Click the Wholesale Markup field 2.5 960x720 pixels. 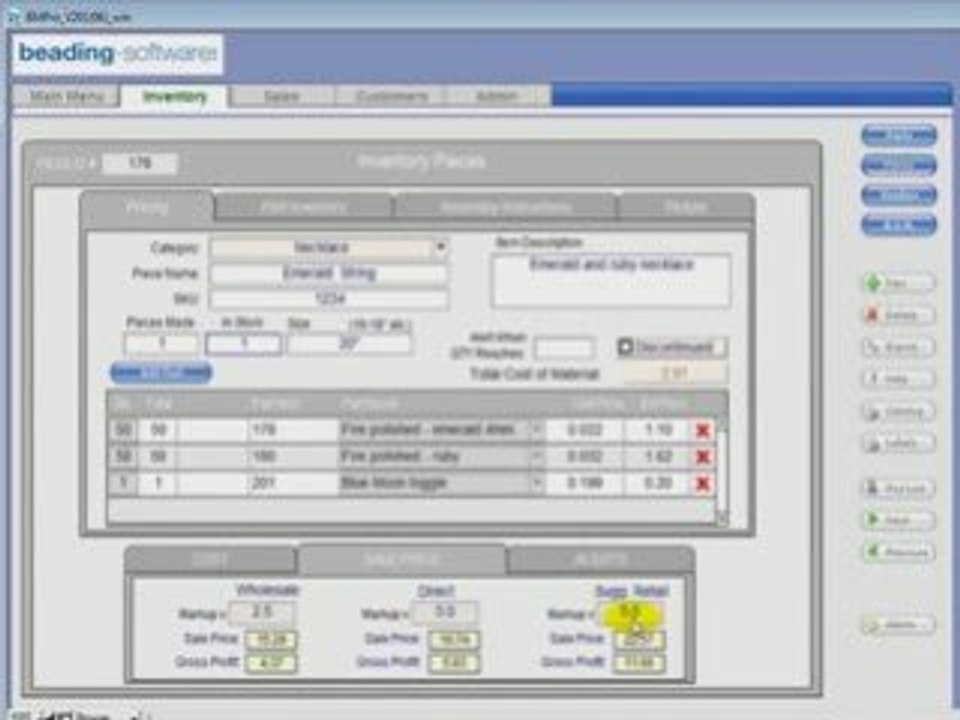[x=263, y=612]
